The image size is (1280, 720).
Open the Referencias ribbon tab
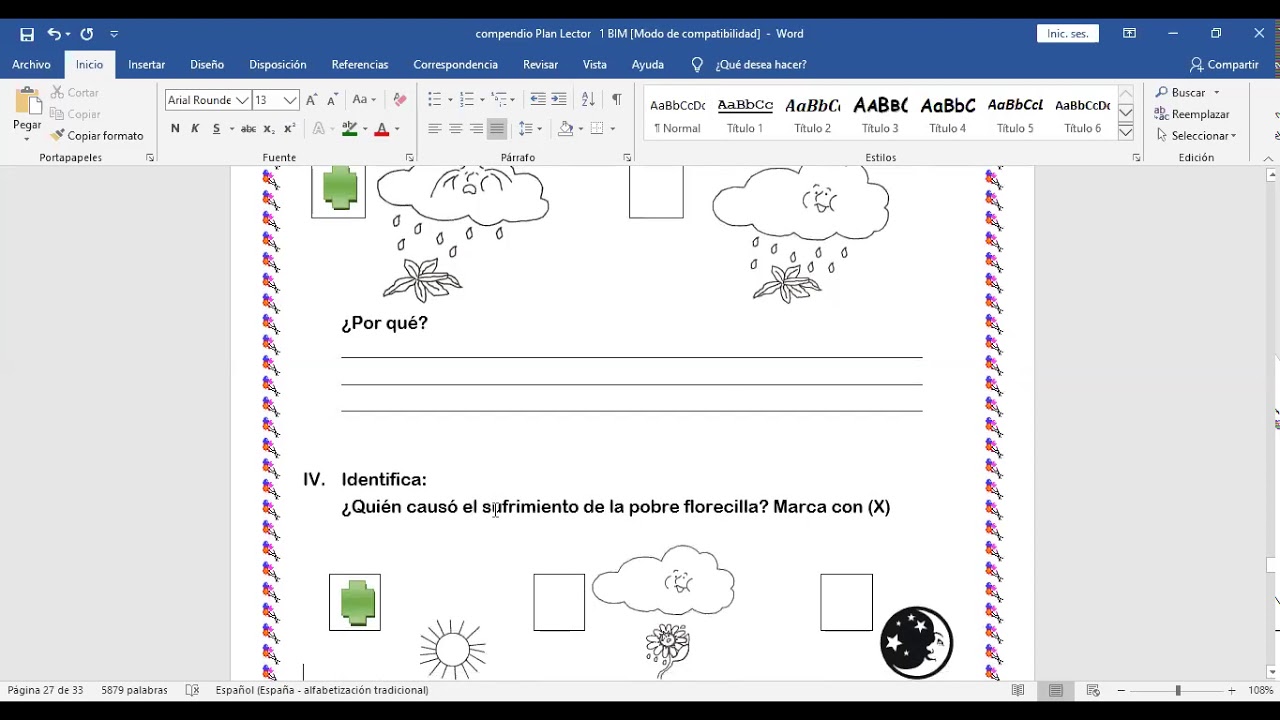click(360, 64)
